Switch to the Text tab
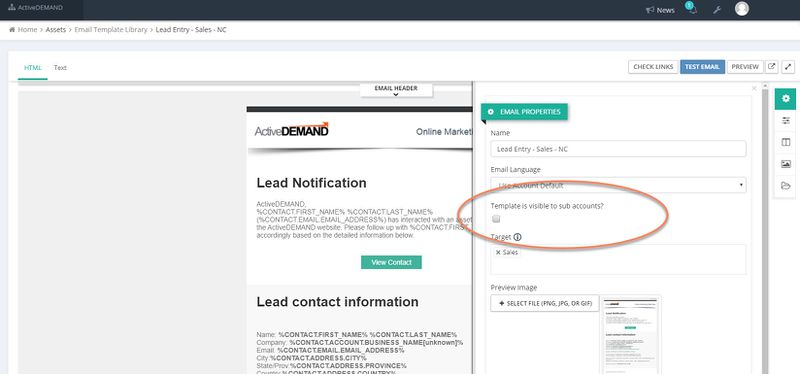Viewport: 800px width, 374px height. [x=60, y=67]
